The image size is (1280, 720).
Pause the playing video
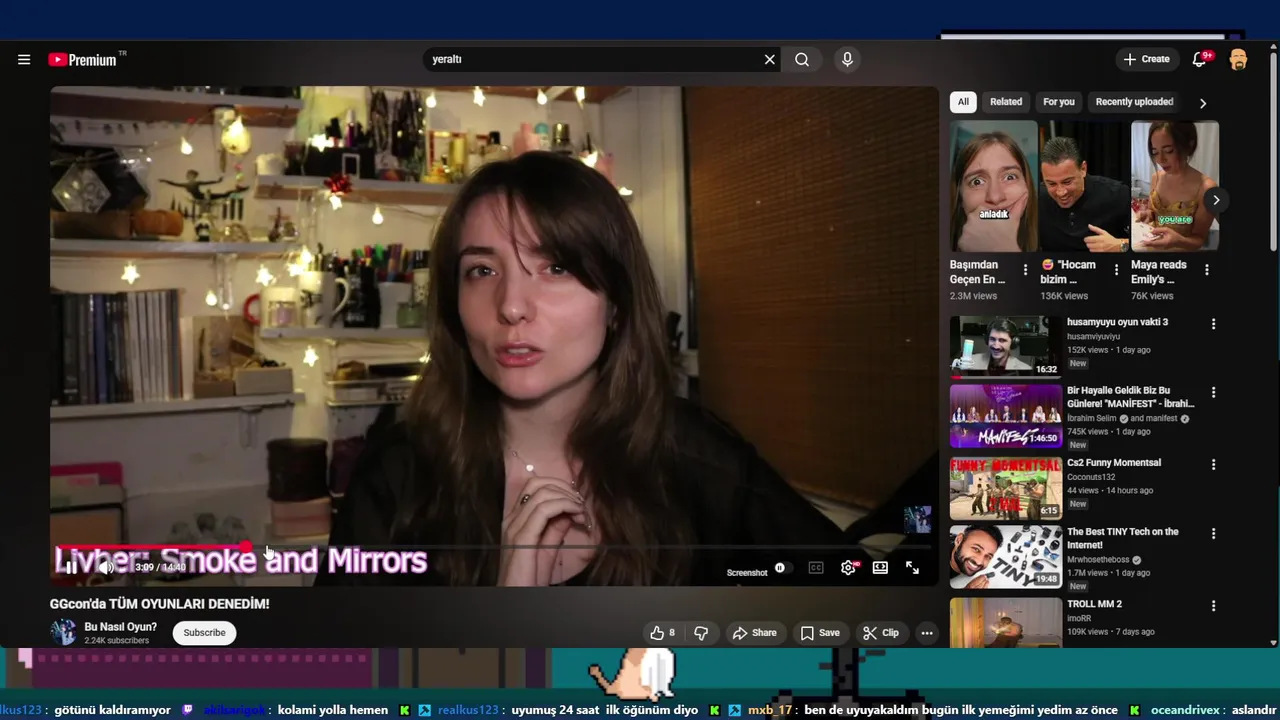(70, 567)
